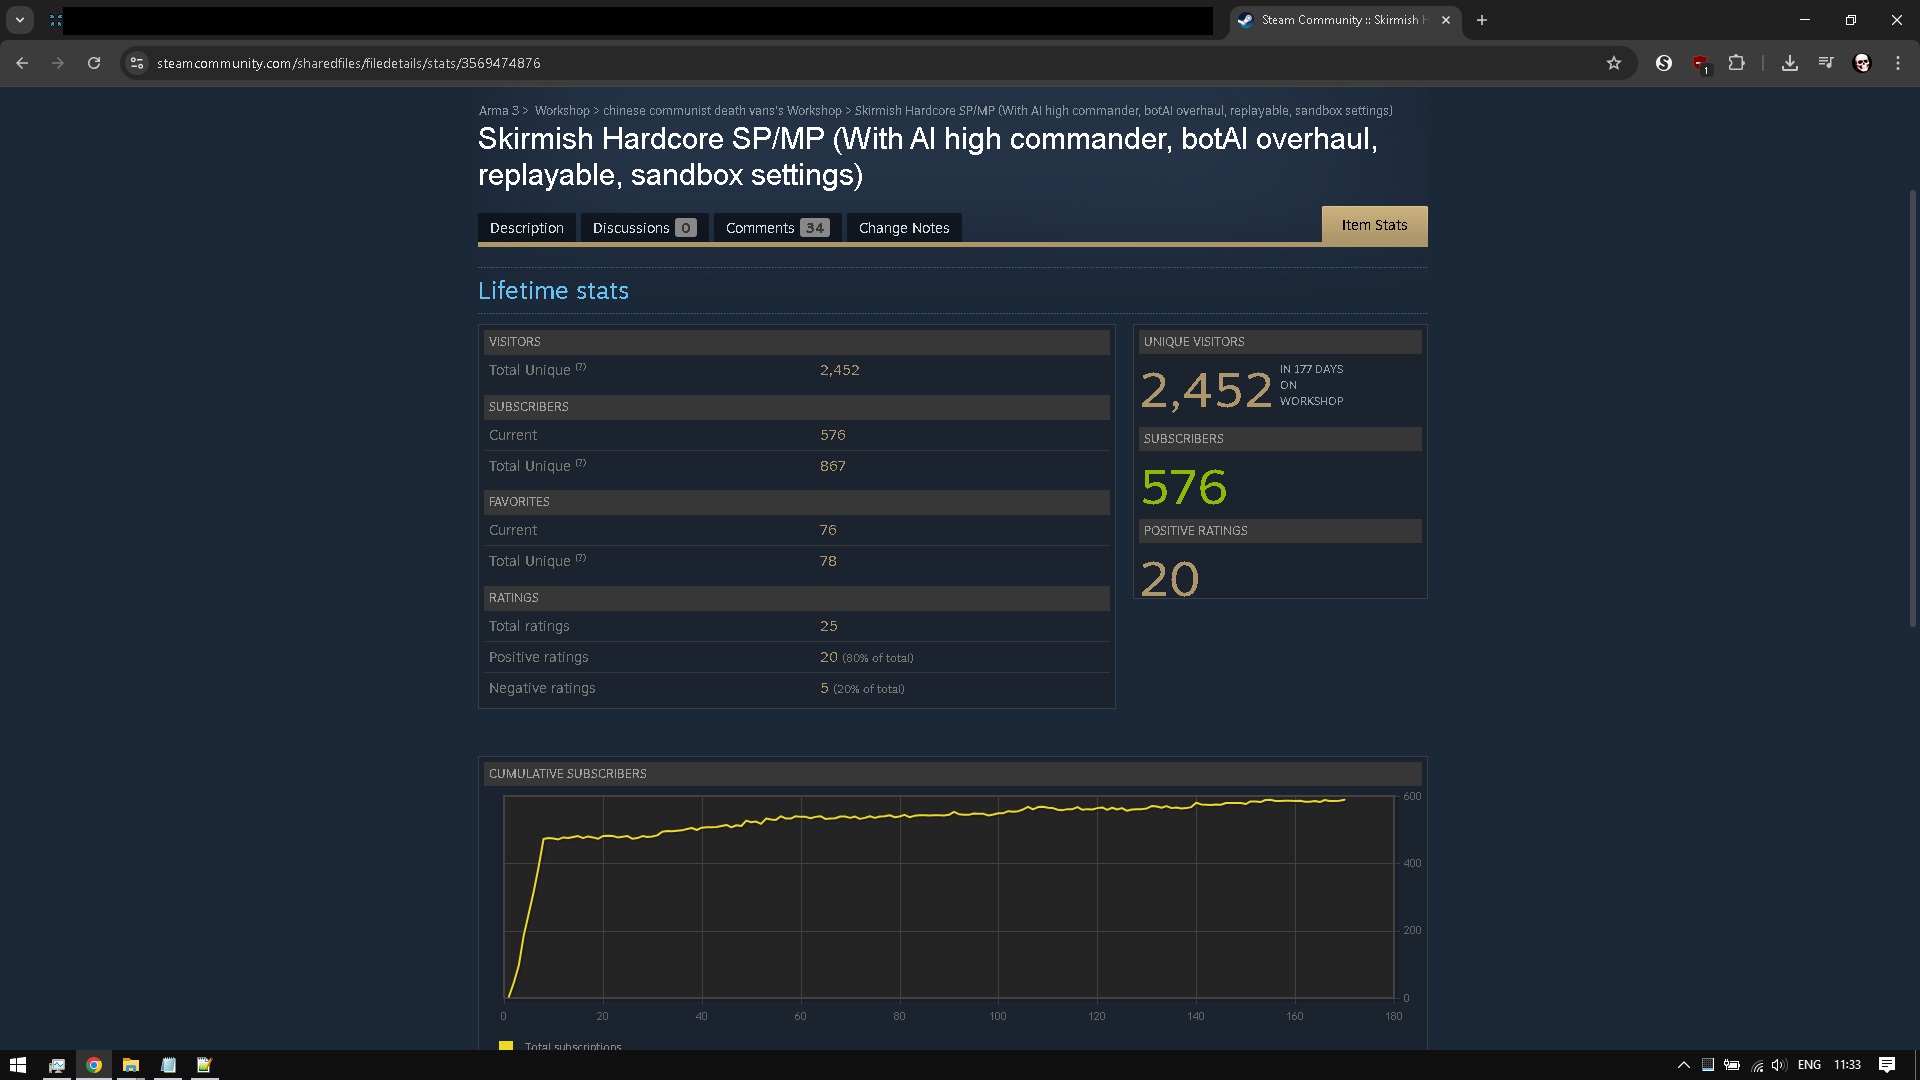This screenshot has width=1920, height=1080.
Task: Click the URL address bar field
Action: click(x=800, y=63)
